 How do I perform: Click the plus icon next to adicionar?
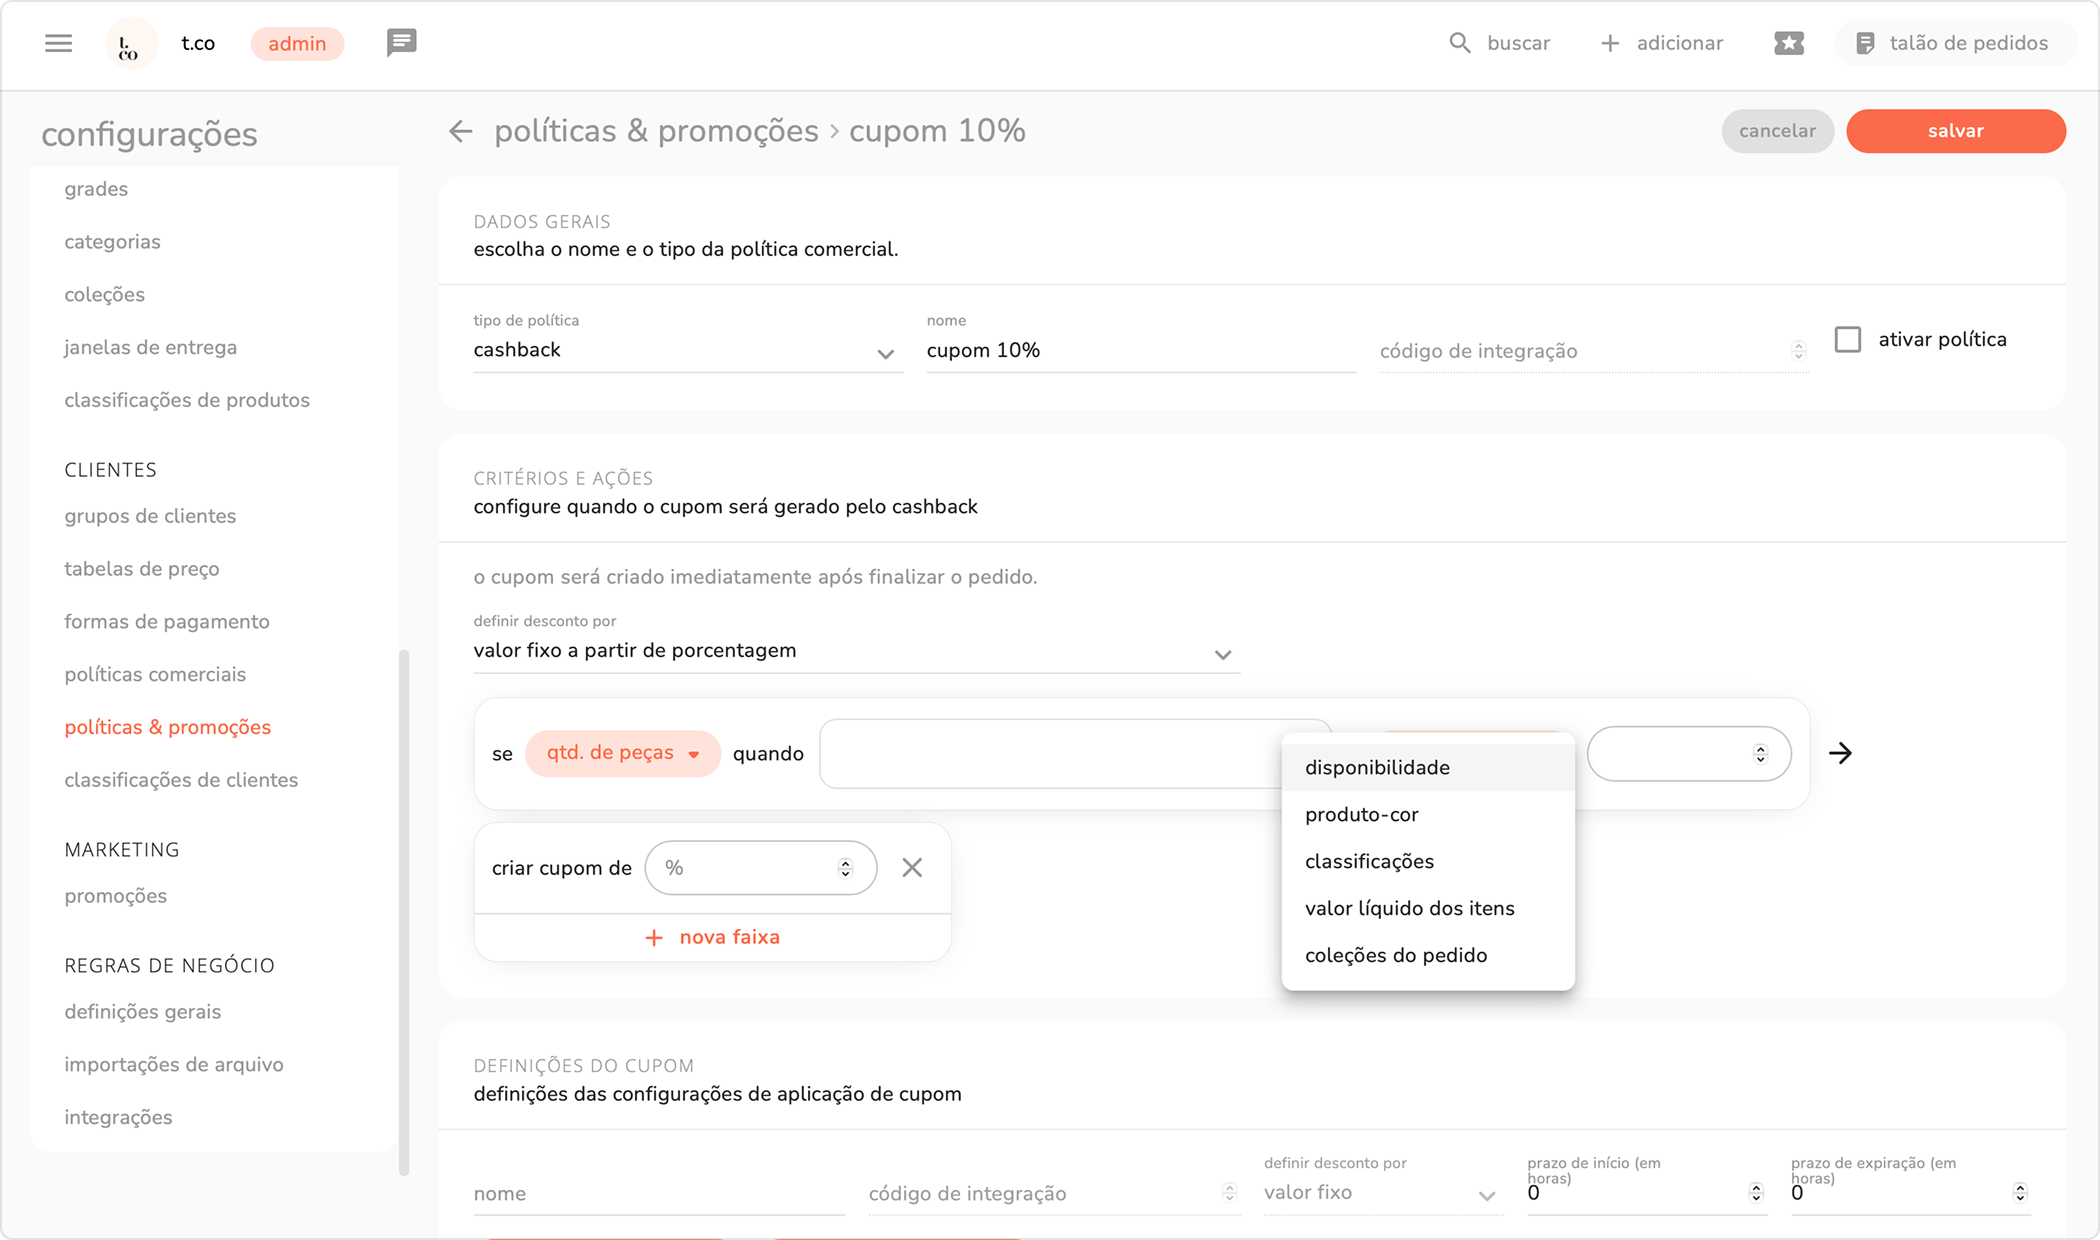tap(1610, 43)
